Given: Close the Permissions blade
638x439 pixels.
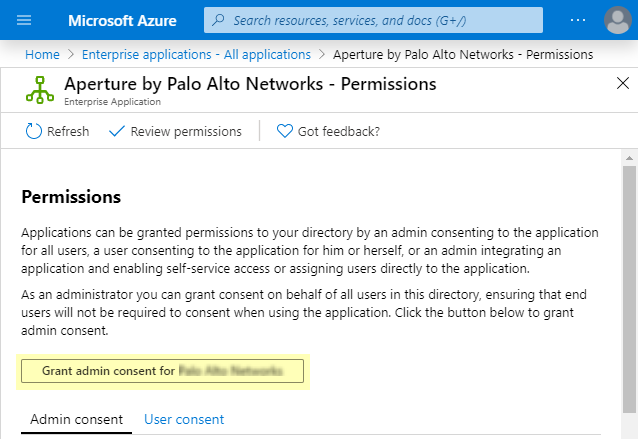Looking at the screenshot, I should [622, 84].
